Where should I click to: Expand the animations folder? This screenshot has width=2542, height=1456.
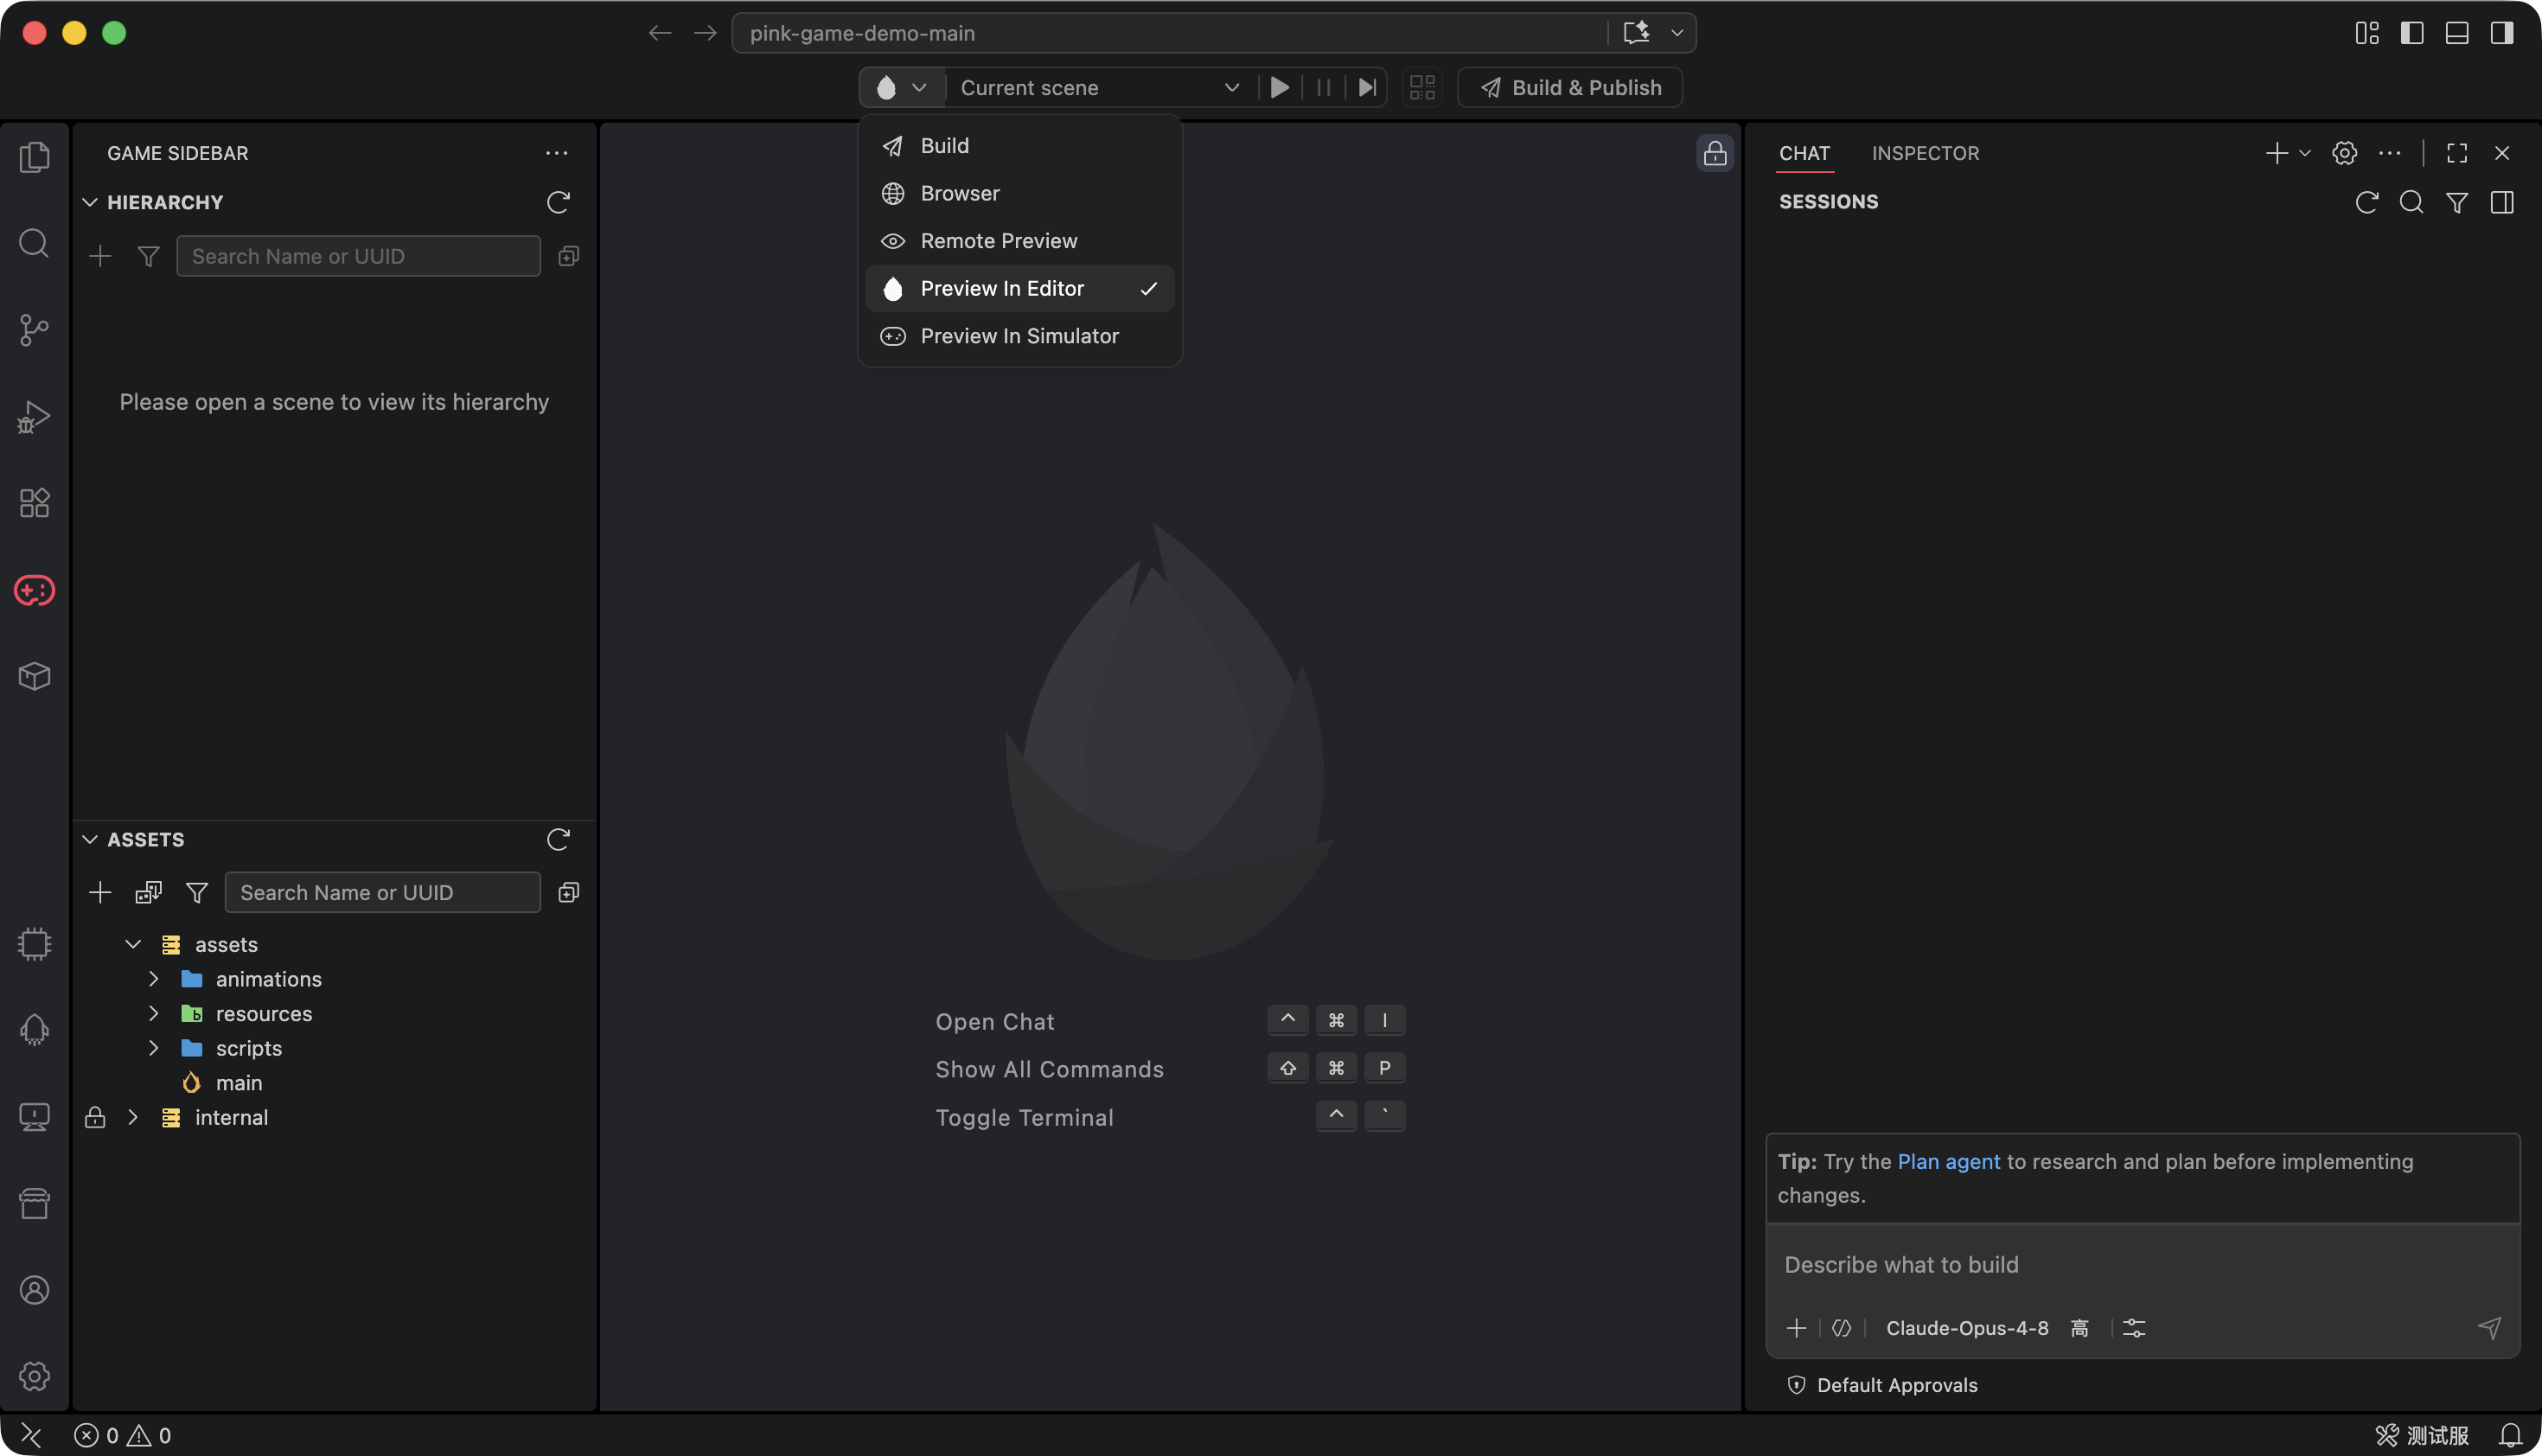154,979
